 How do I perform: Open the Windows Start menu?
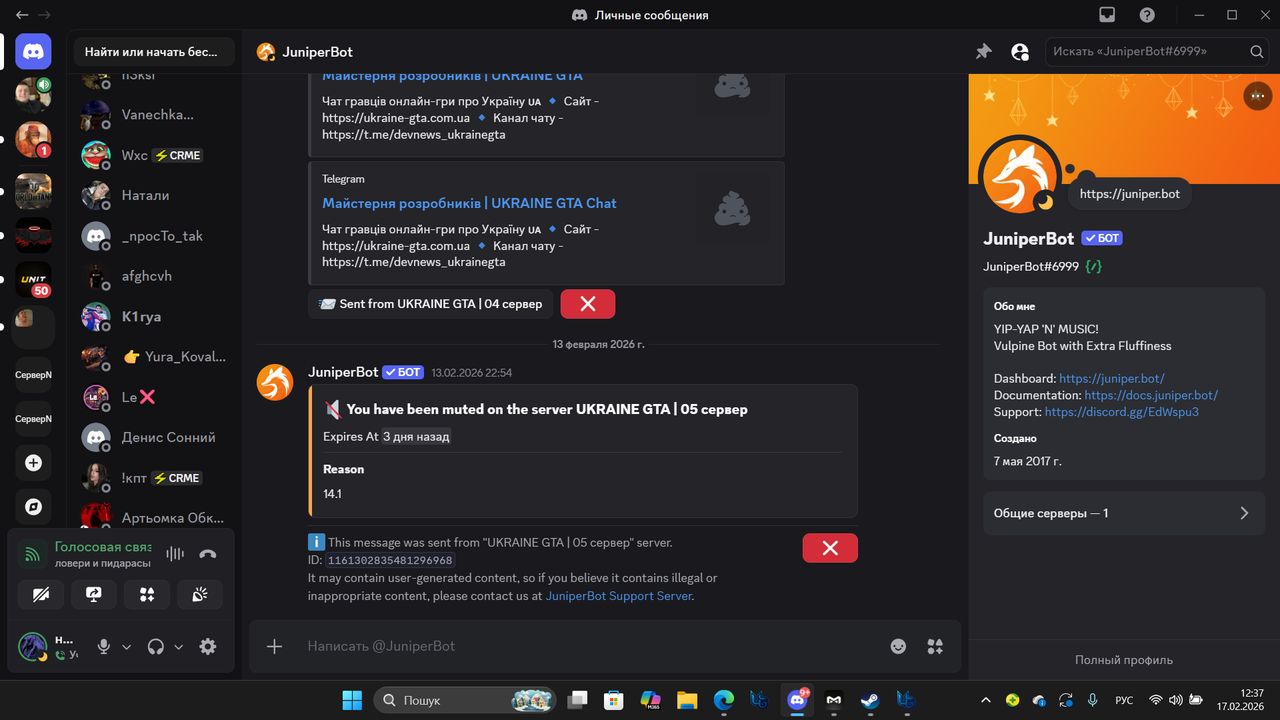tap(352, 700)
